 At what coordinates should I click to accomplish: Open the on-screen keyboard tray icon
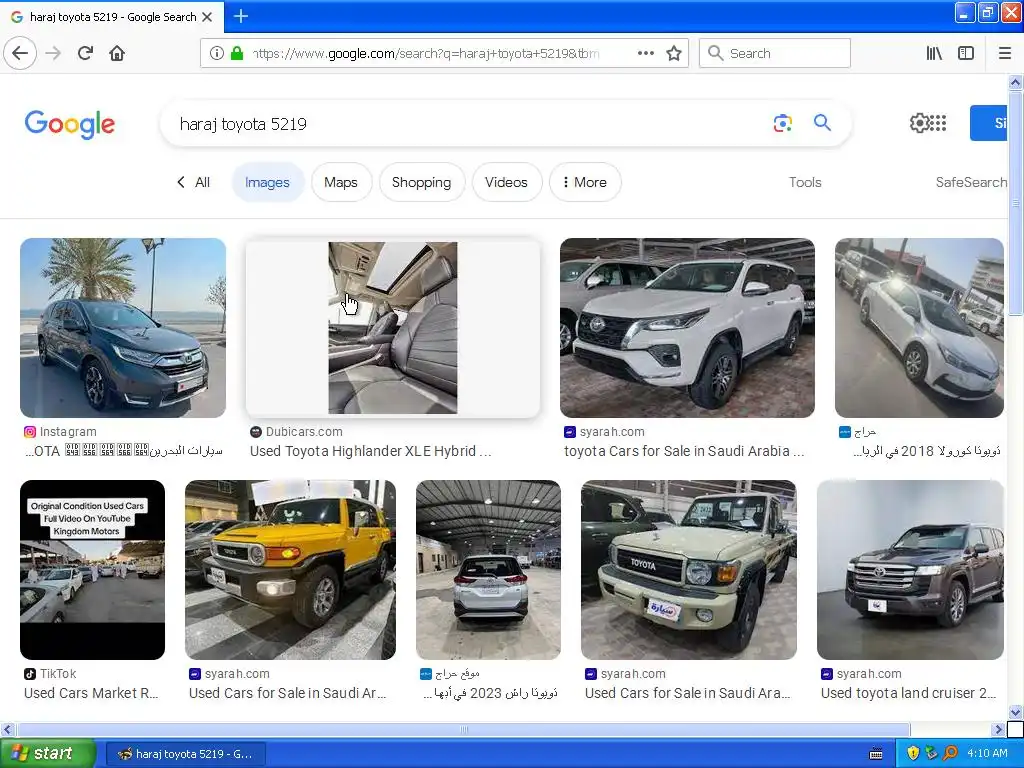(876, 754)
